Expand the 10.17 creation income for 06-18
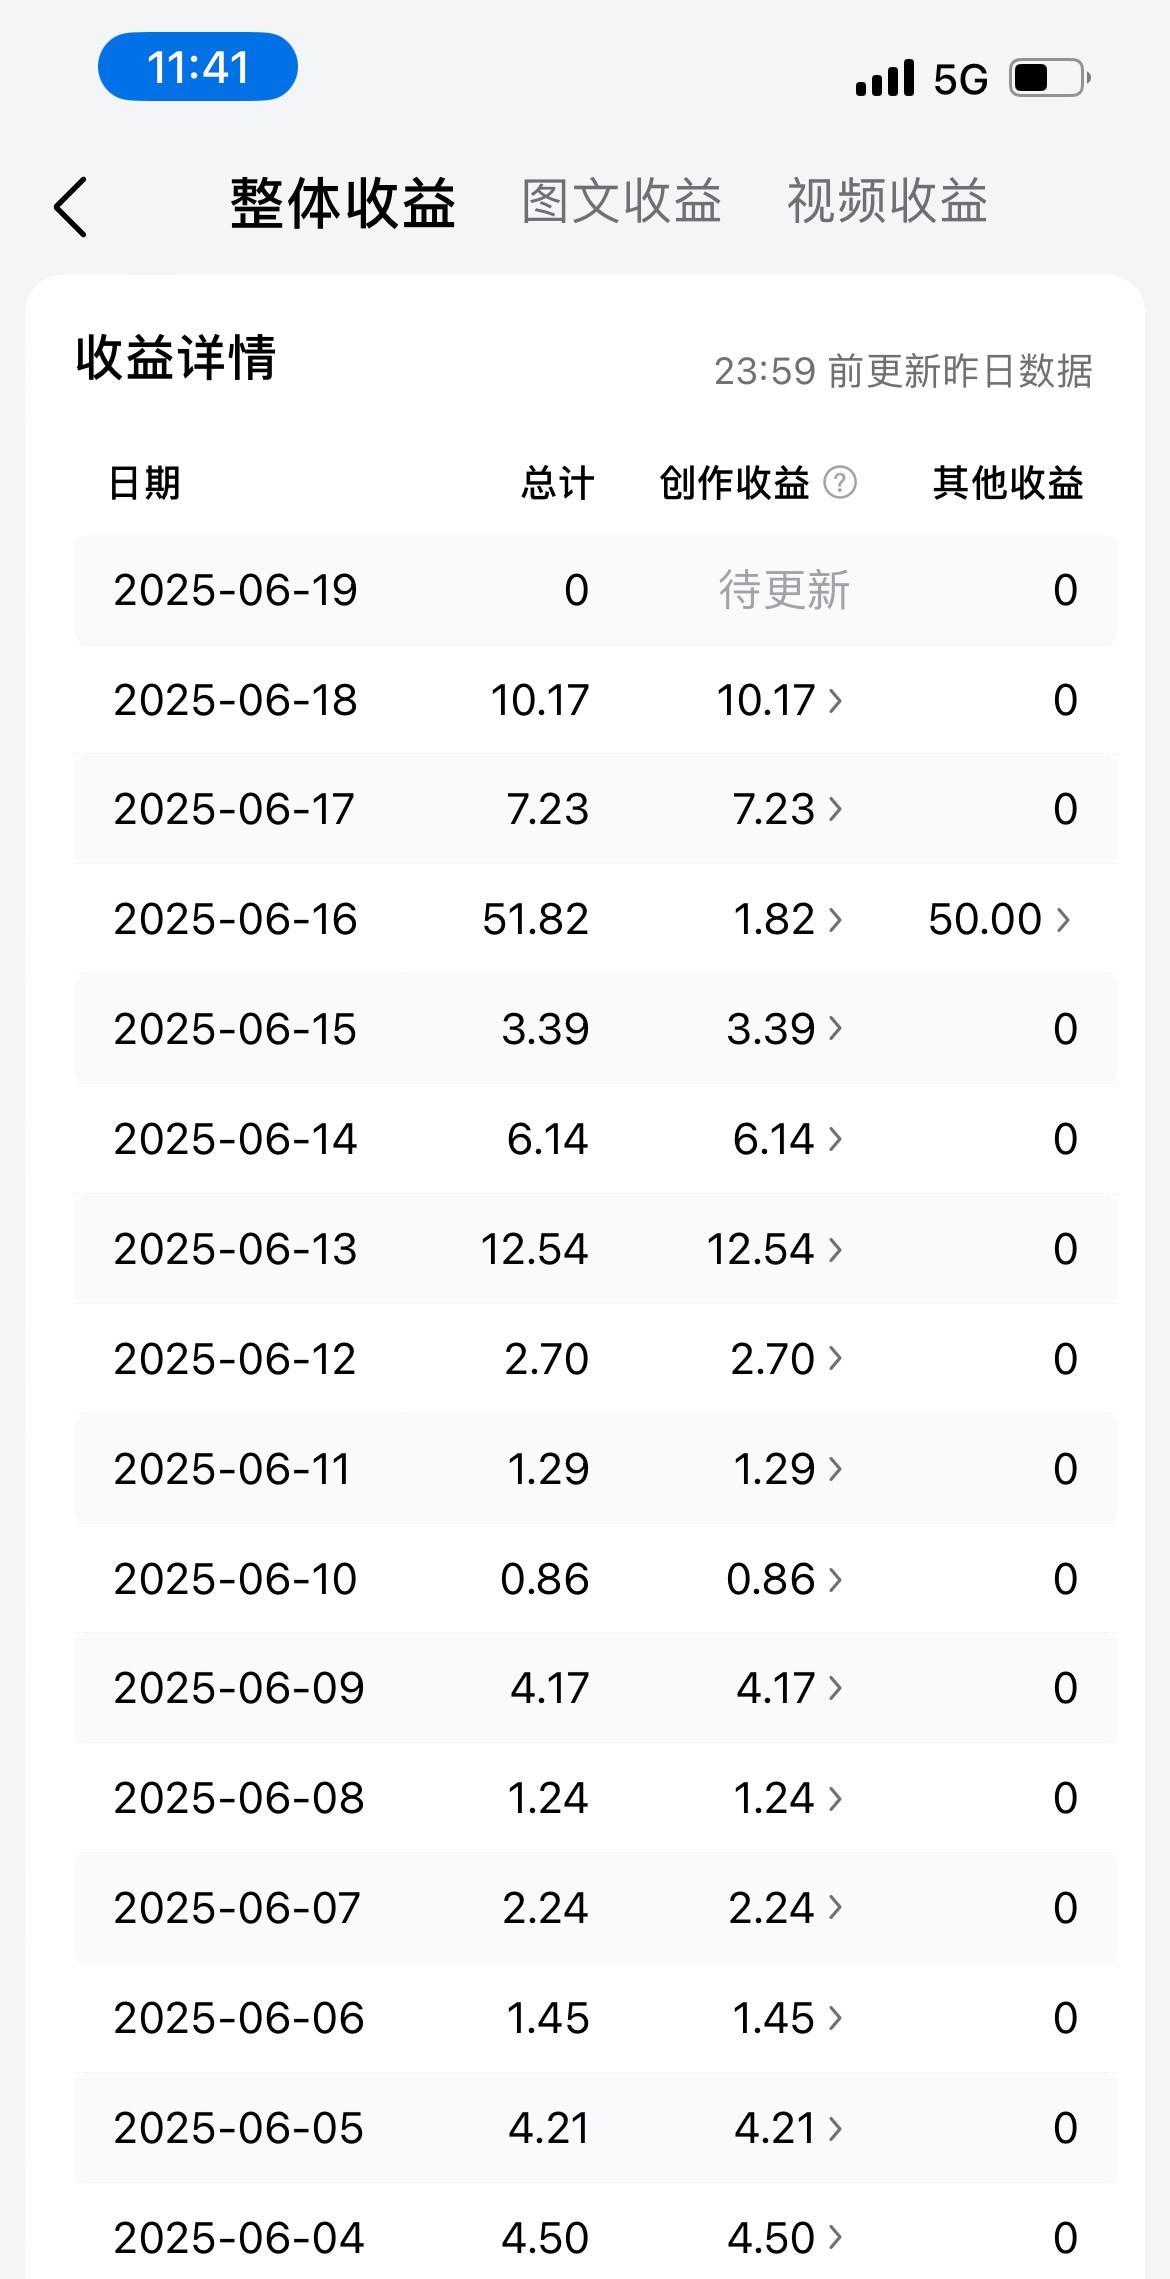Screen dimensions: 1170x2279 (779, 700)
